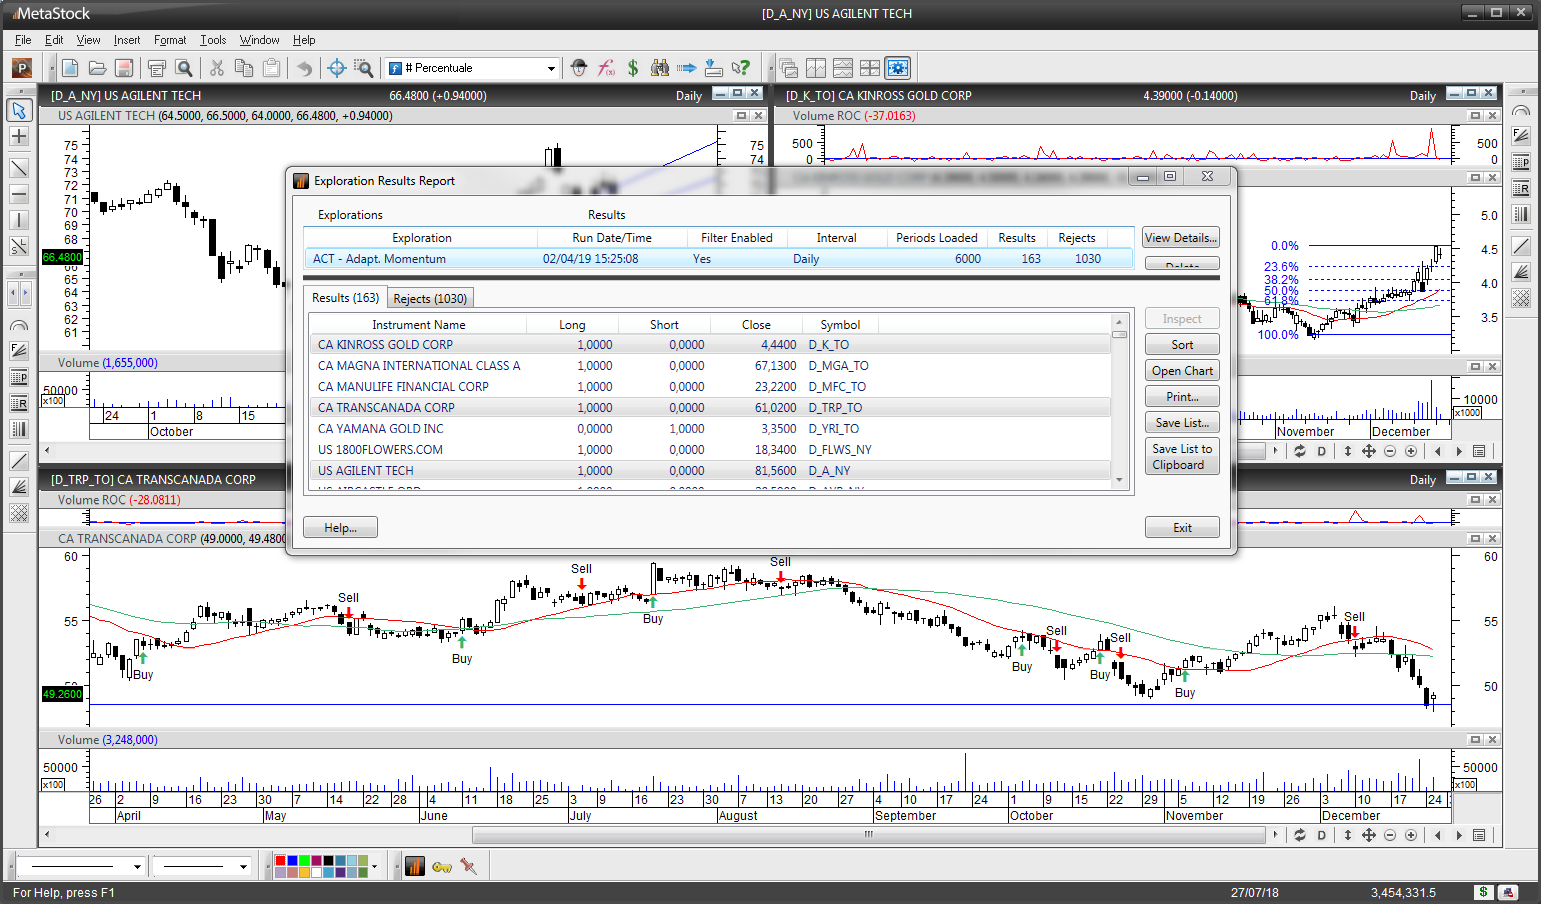Click the Open Chart button
This screenshot has height=904, width=1541.
point(1182,371)
